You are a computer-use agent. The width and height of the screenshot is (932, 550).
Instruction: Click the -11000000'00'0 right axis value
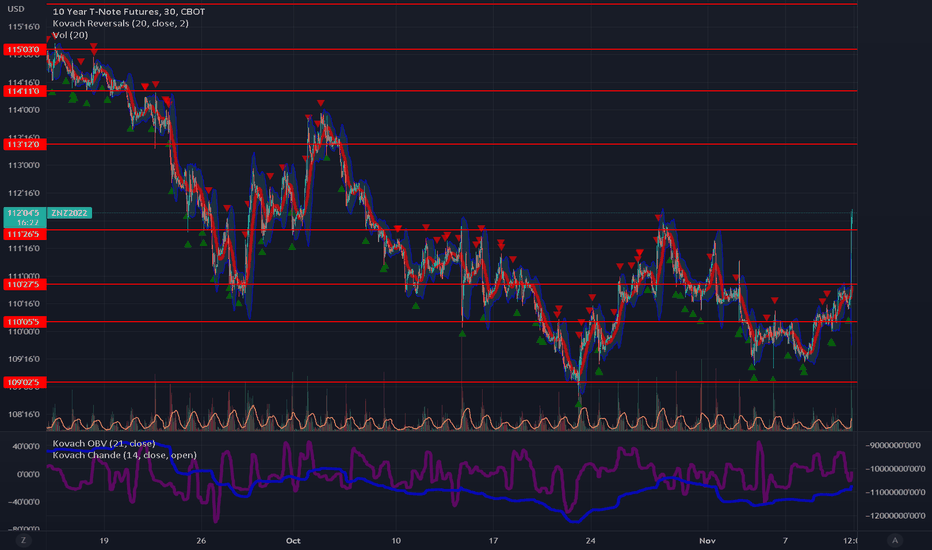895,492
